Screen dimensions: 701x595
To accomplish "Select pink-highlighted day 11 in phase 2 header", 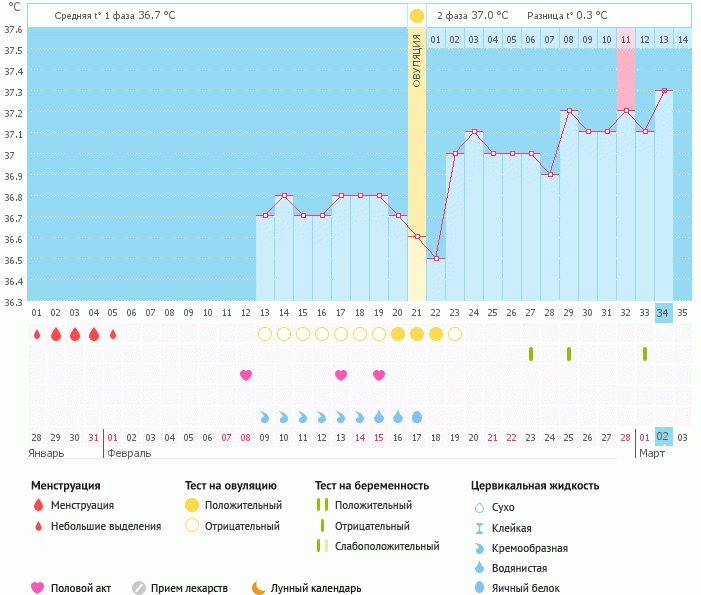I will click(625, 39).
